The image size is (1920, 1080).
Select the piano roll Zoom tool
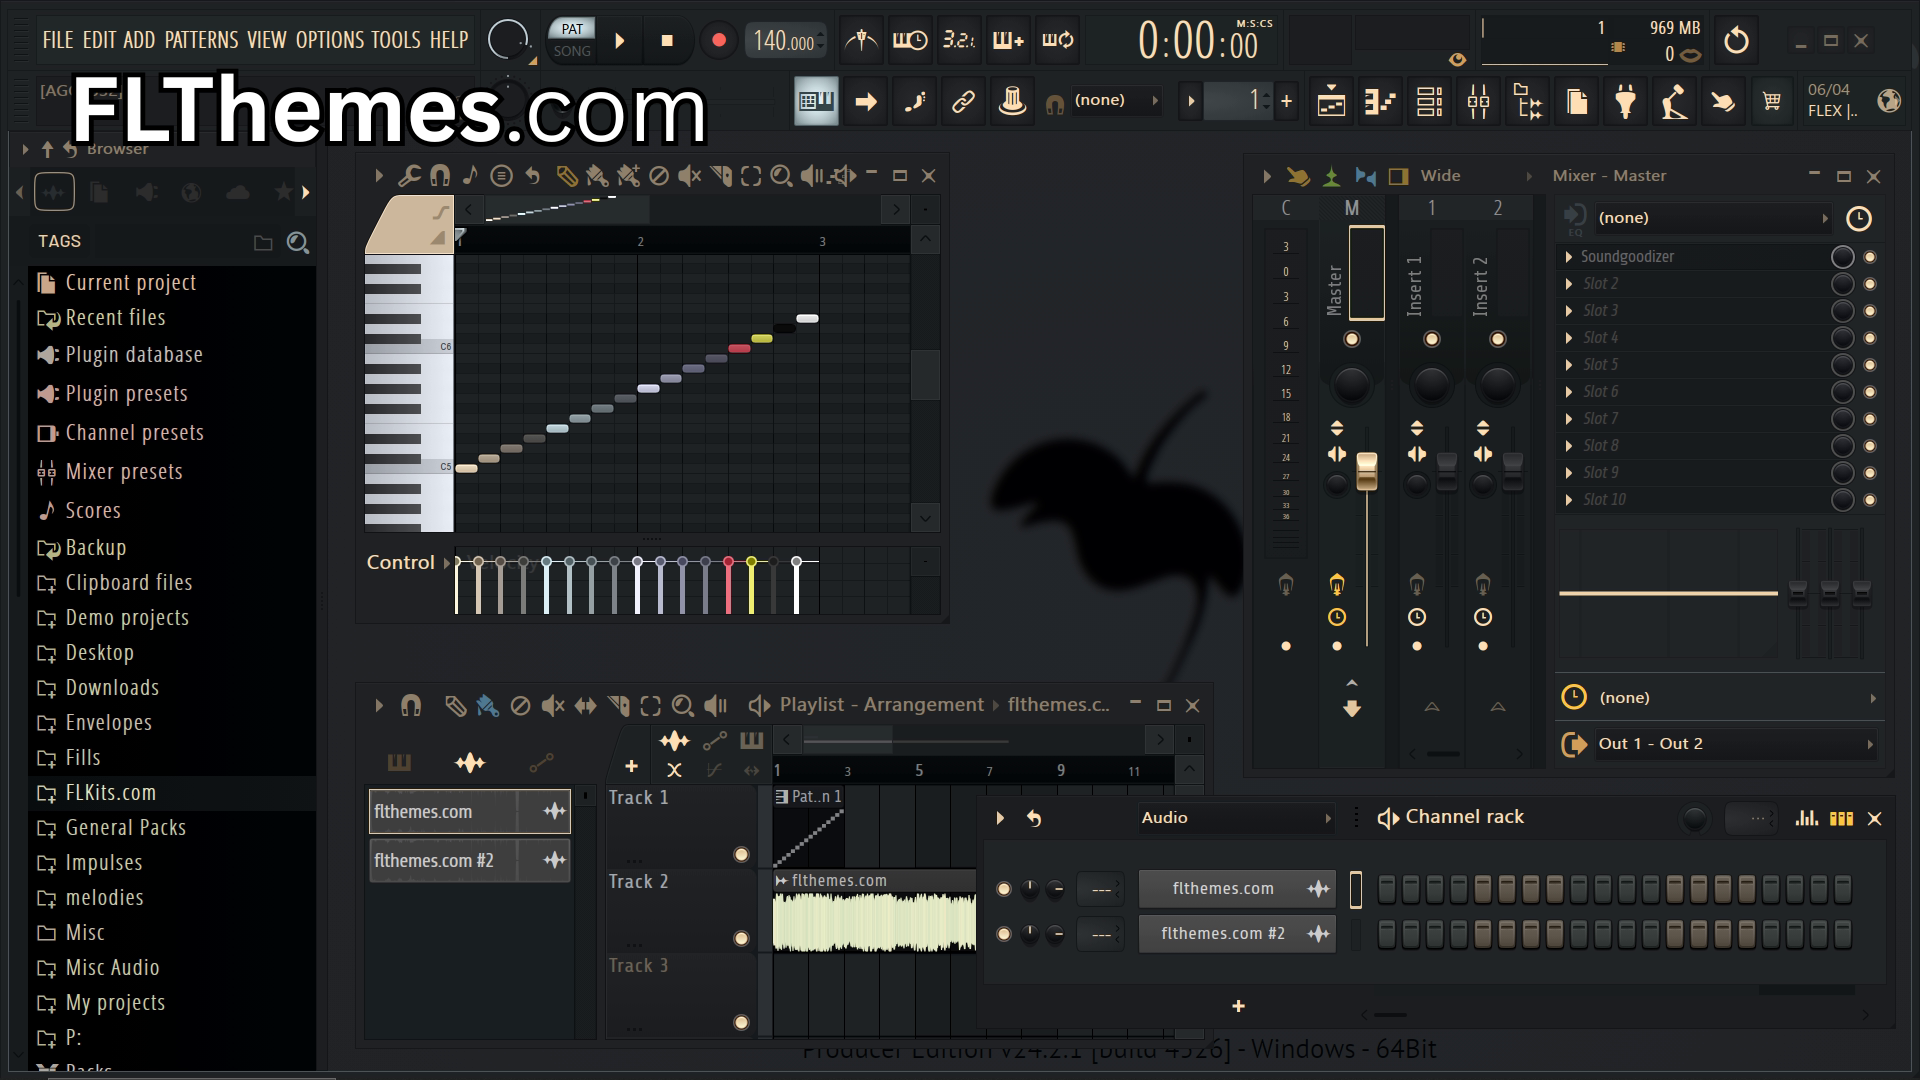tap(782, 176)
